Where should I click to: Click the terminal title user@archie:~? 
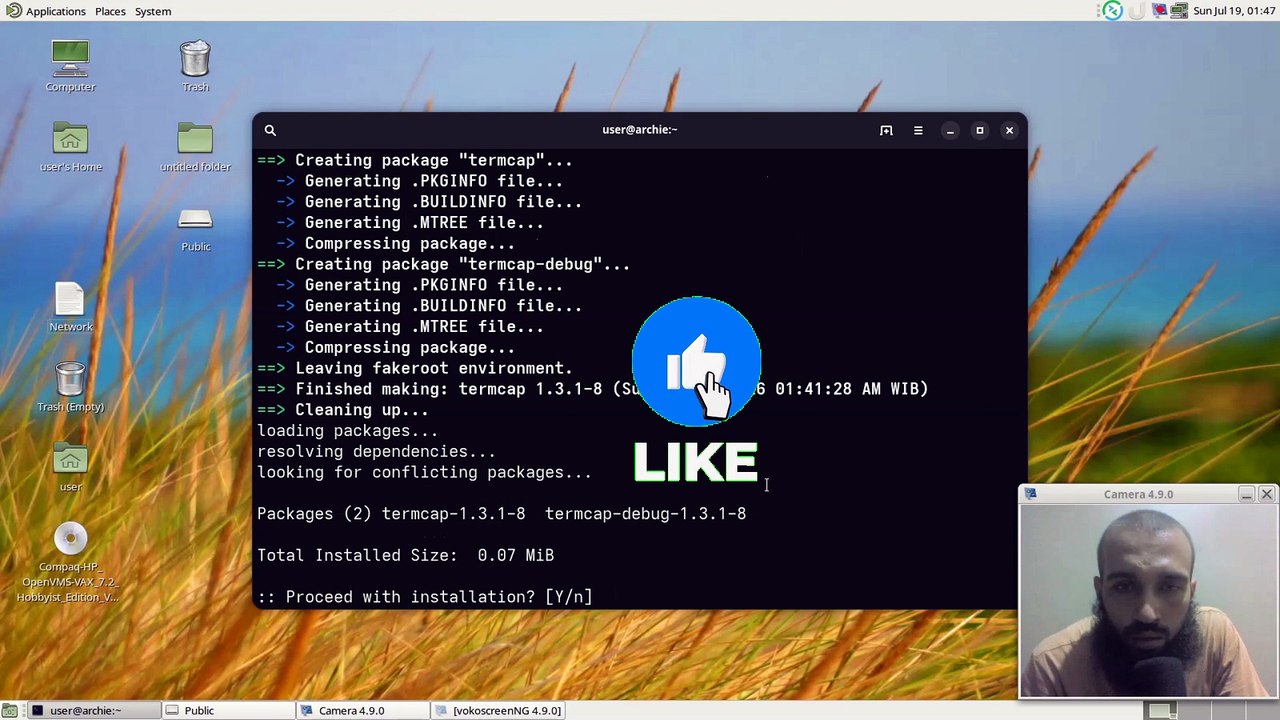[x=640, y=129]
